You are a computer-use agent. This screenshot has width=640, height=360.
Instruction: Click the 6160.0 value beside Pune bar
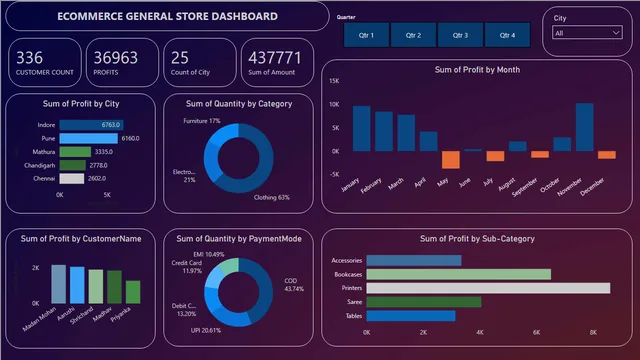pos(130,138)
